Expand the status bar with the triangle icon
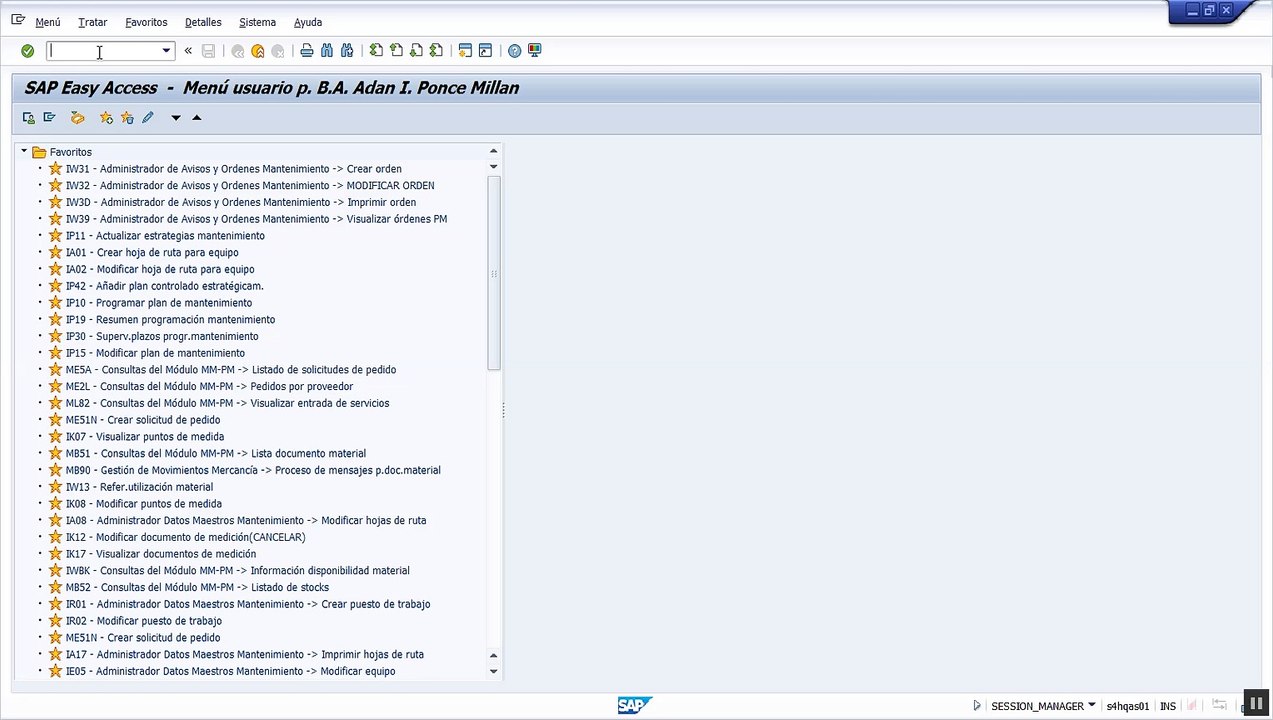This screenshot has width=1273, height=720. 977,706
